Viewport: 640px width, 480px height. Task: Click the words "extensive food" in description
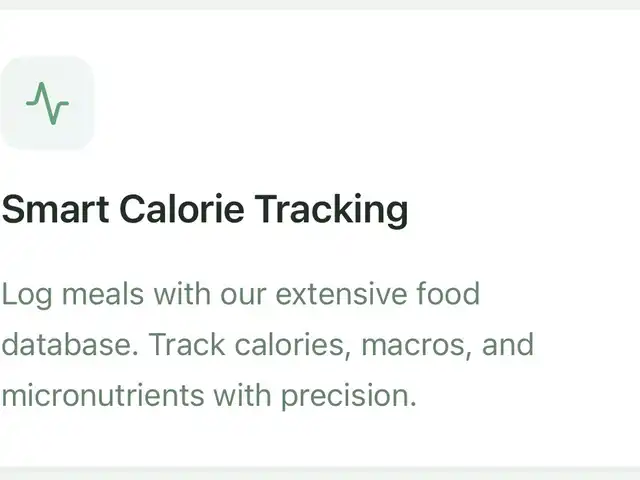378,295
